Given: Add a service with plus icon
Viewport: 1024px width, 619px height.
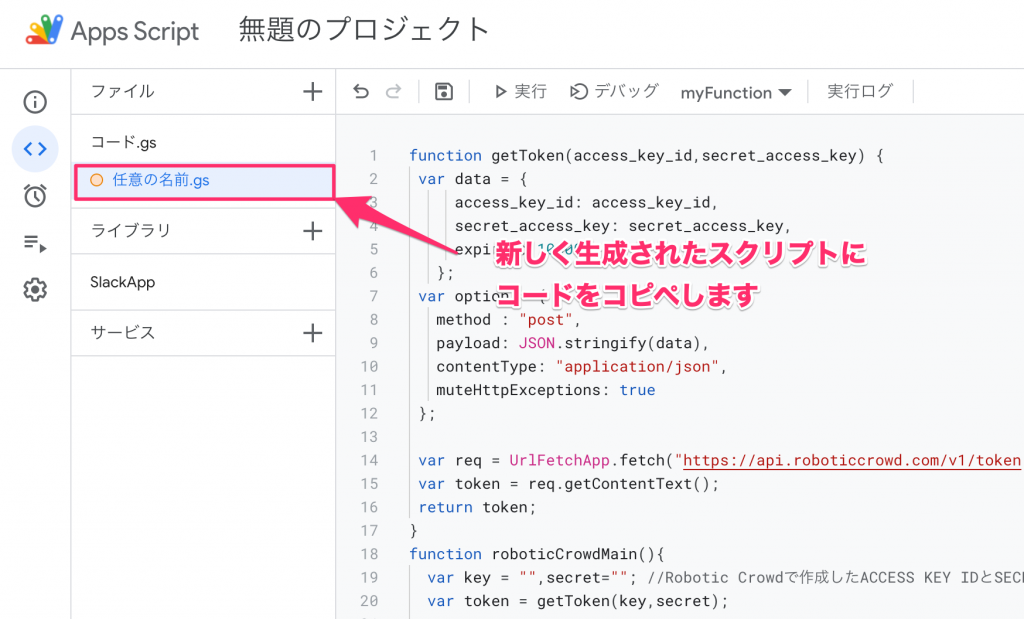Looking at the screenshot, I should (x=313, y=333).
